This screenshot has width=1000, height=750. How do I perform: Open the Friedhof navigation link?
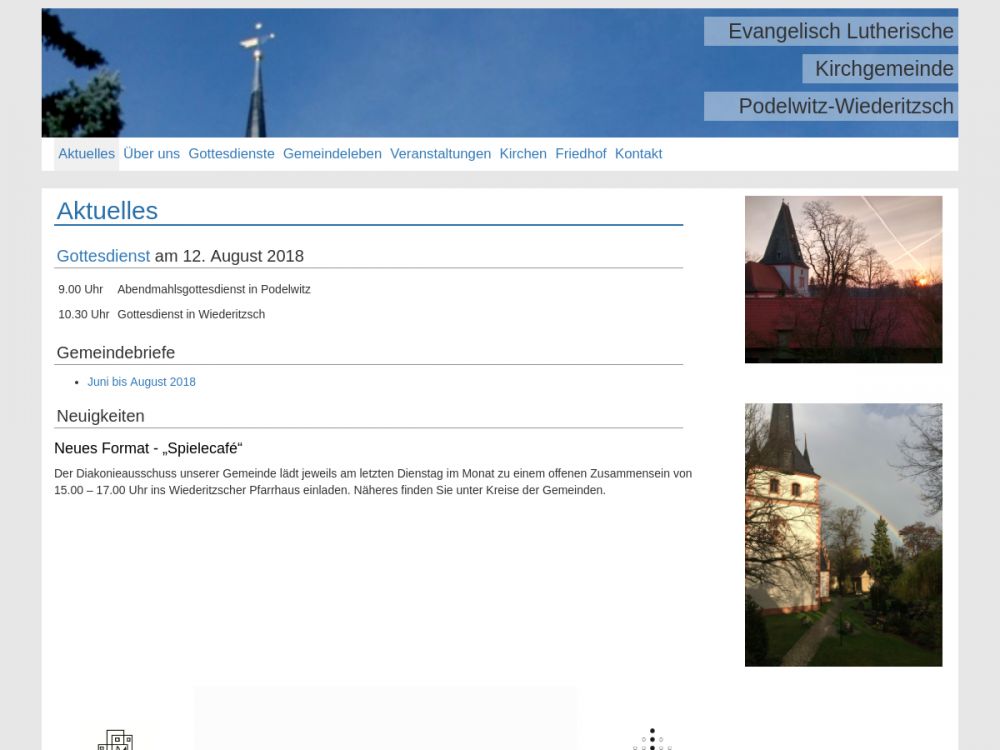(580, 154)
